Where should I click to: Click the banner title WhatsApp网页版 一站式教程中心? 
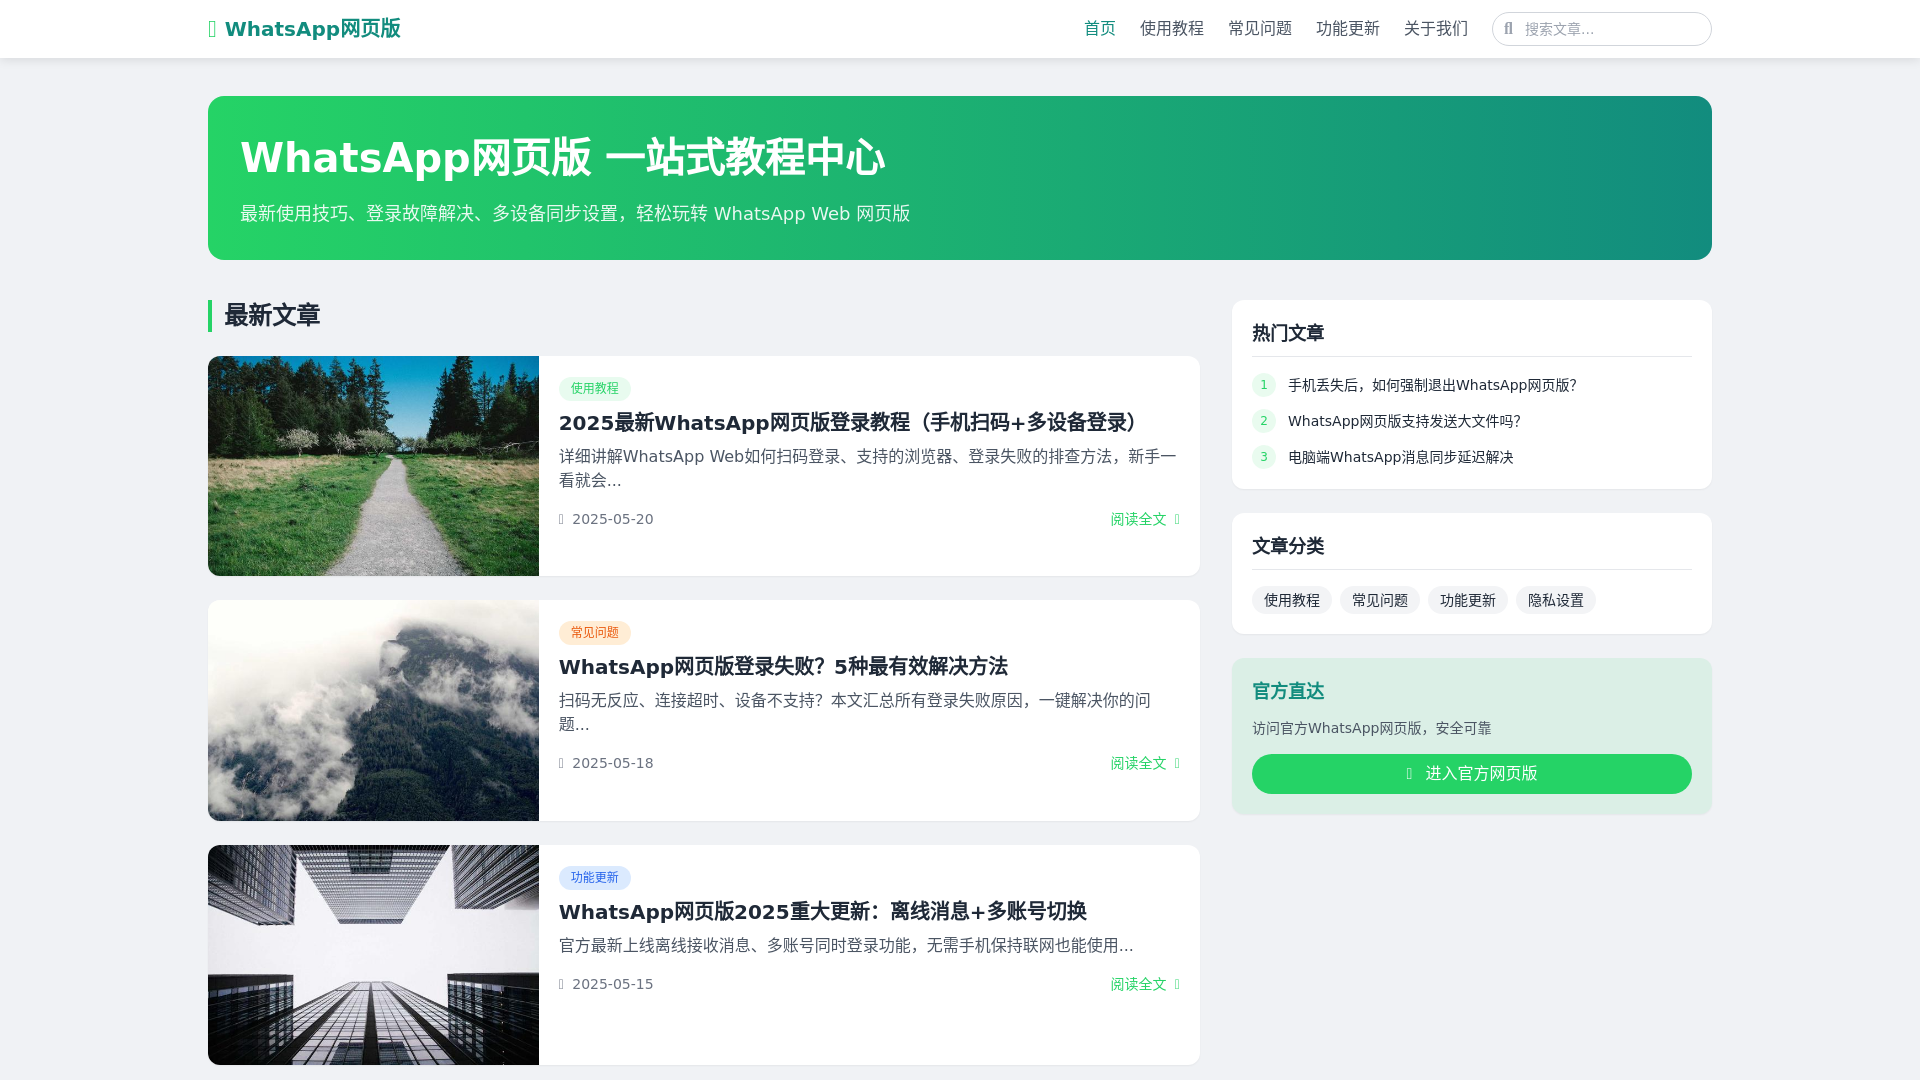(562, 158)
